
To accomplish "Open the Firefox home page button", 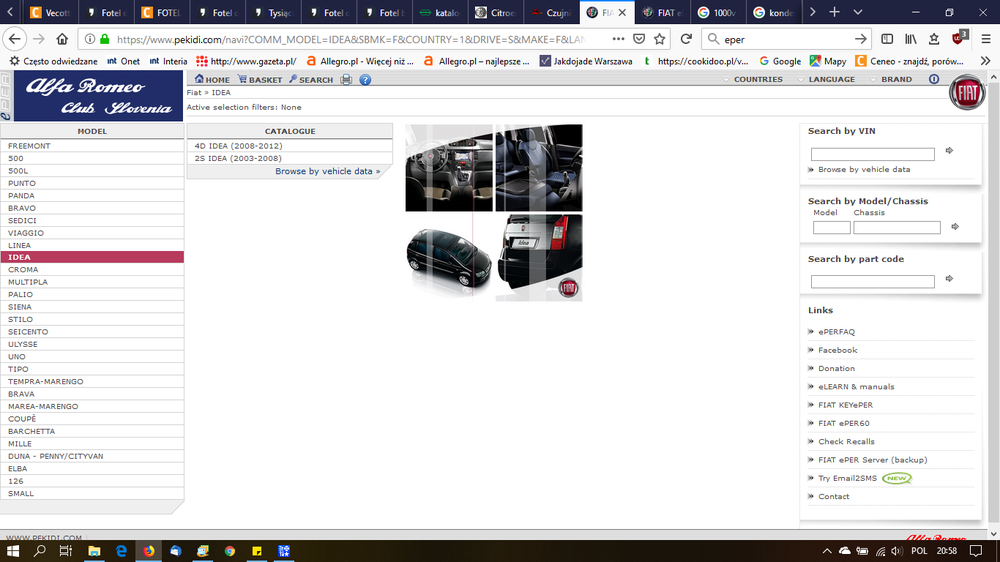I will 62,39.
